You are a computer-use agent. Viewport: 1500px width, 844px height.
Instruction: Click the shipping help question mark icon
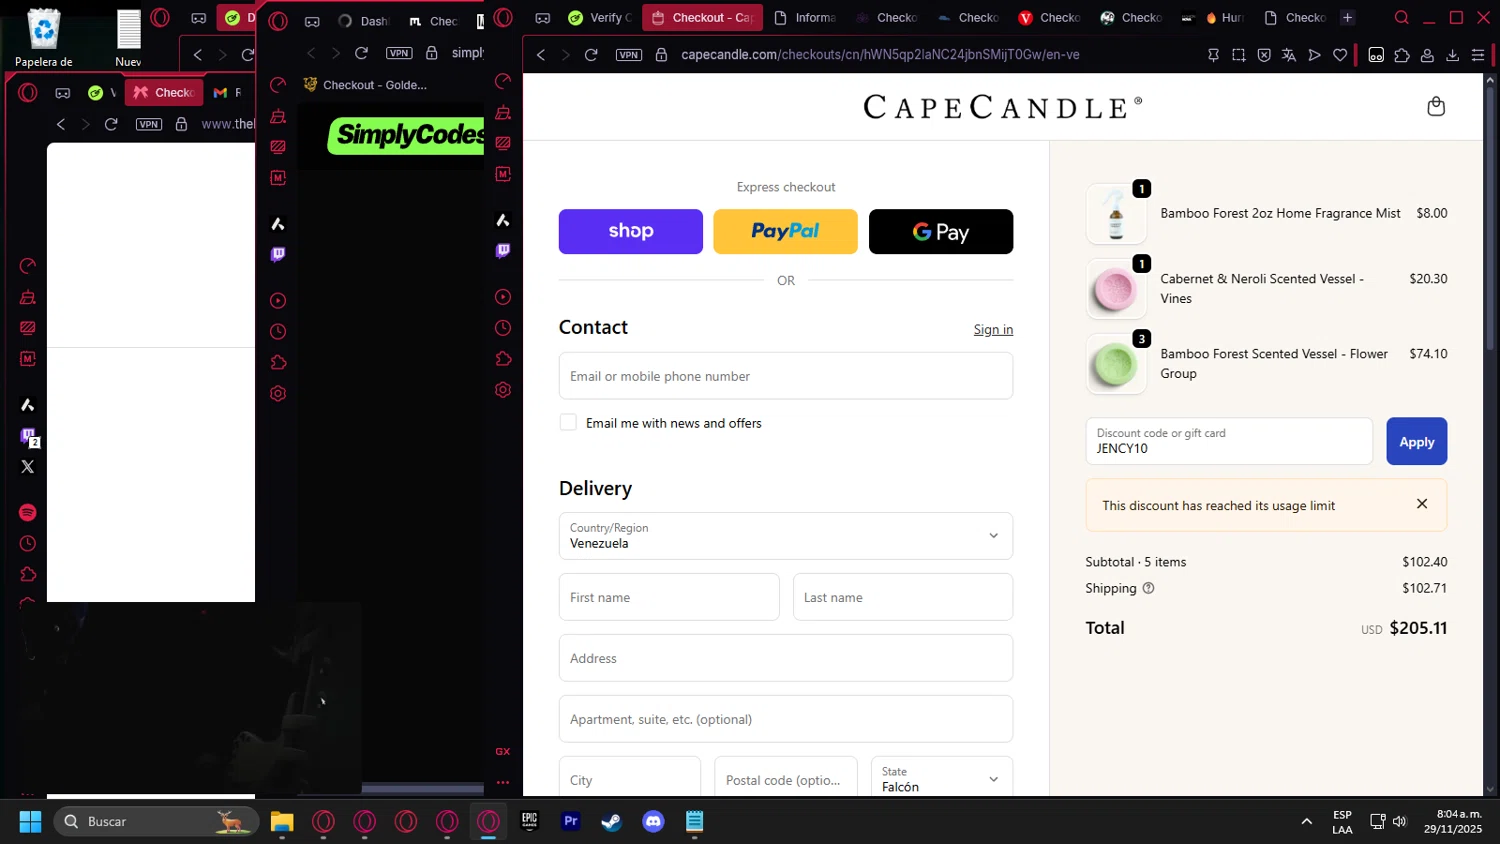[x=1148, y=588]
